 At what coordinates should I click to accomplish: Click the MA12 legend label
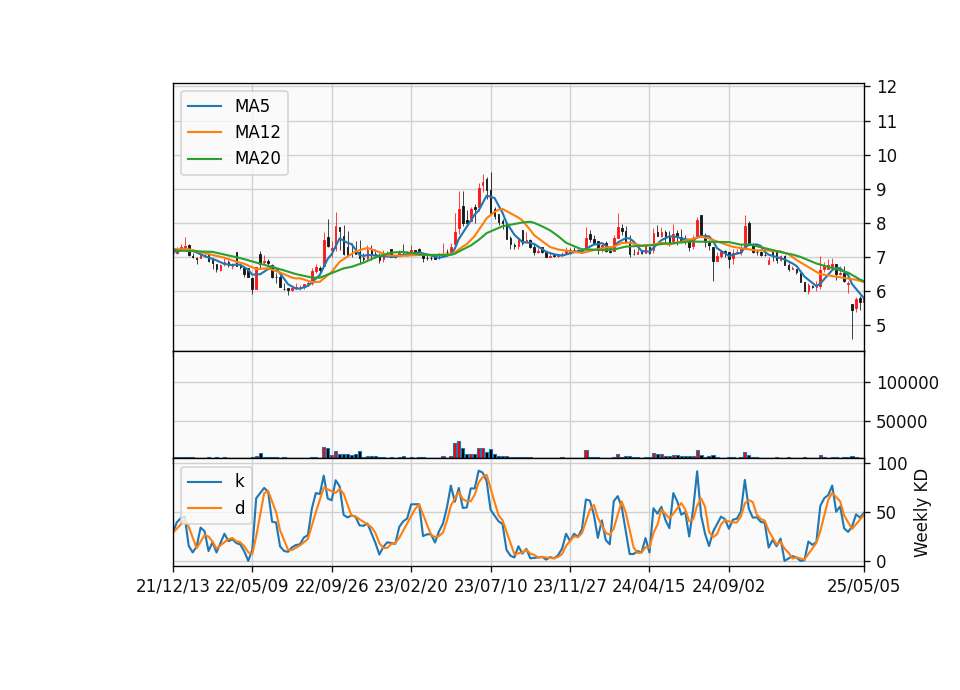coord(257,132)
